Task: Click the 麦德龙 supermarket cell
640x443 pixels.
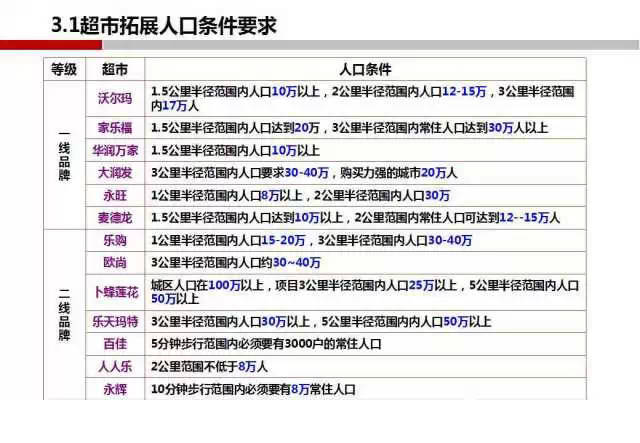Action: point(115,218)
